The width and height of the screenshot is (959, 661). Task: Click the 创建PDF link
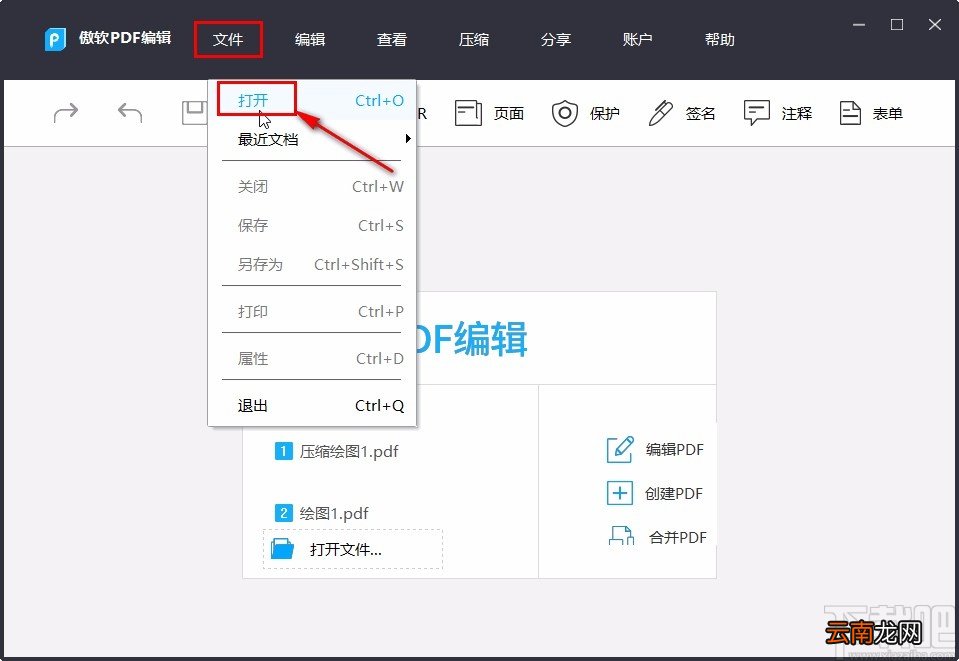point(673,493)
